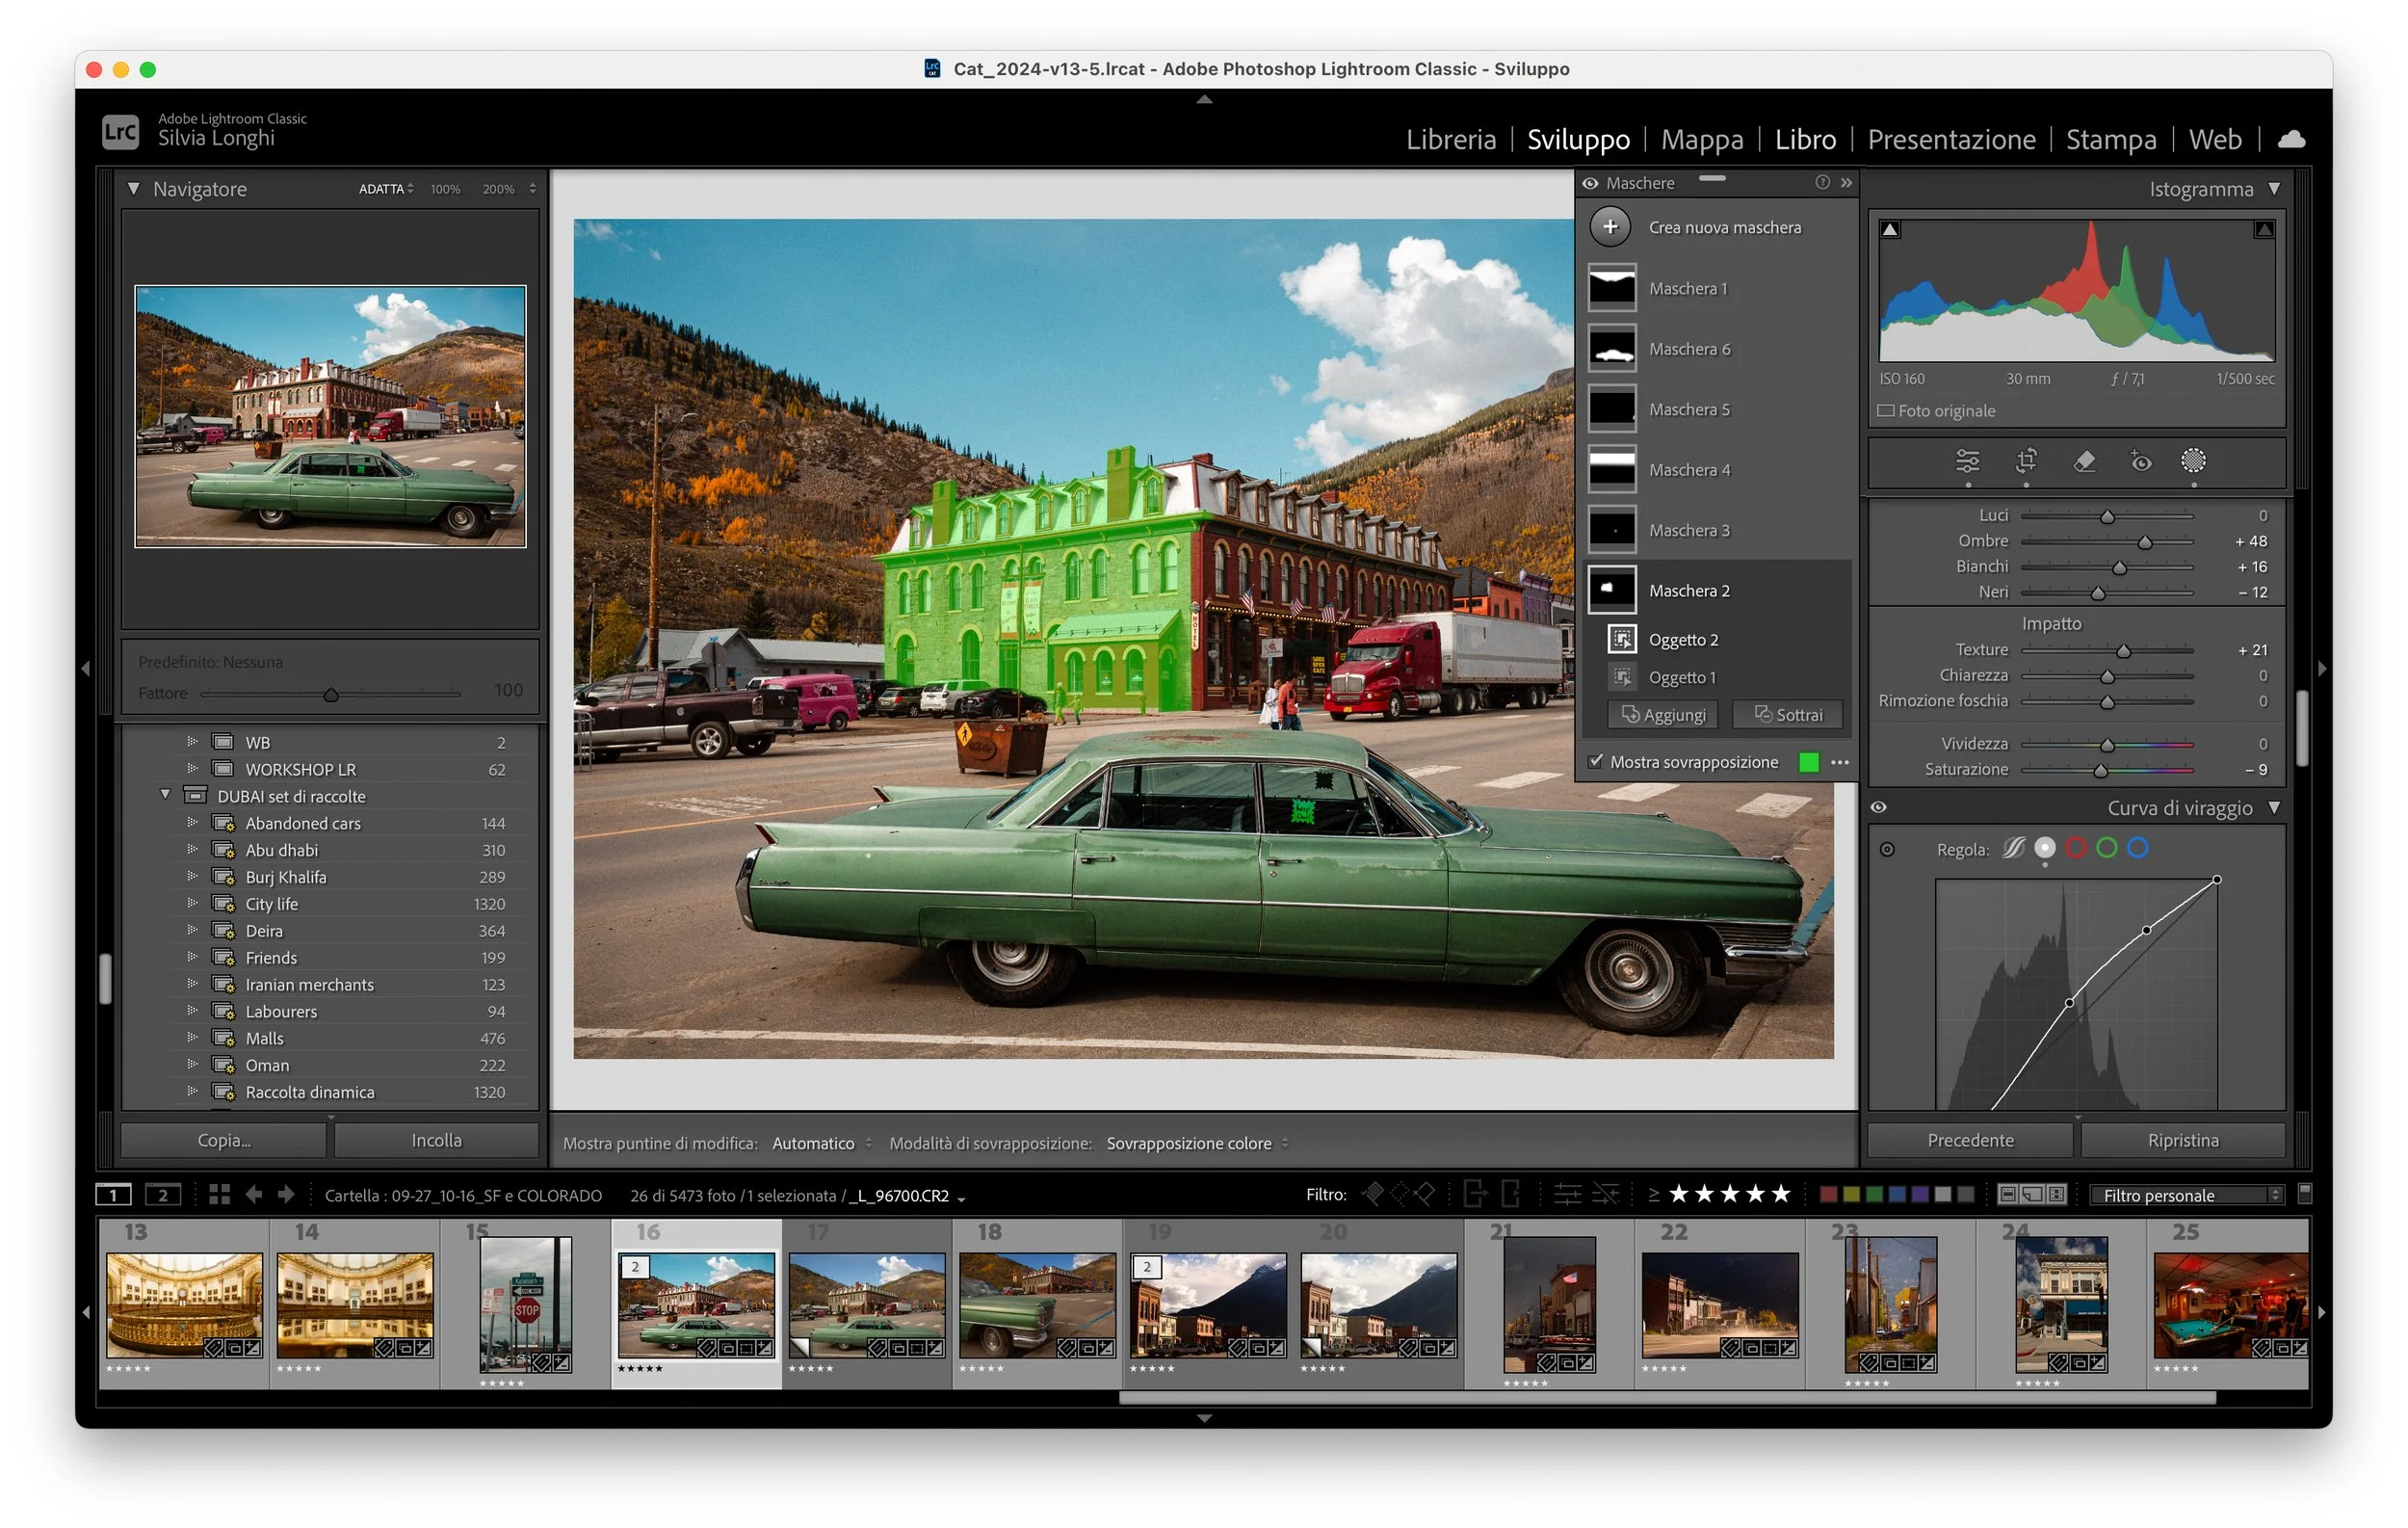Click the cloud sync icon

click(2291, 139)
